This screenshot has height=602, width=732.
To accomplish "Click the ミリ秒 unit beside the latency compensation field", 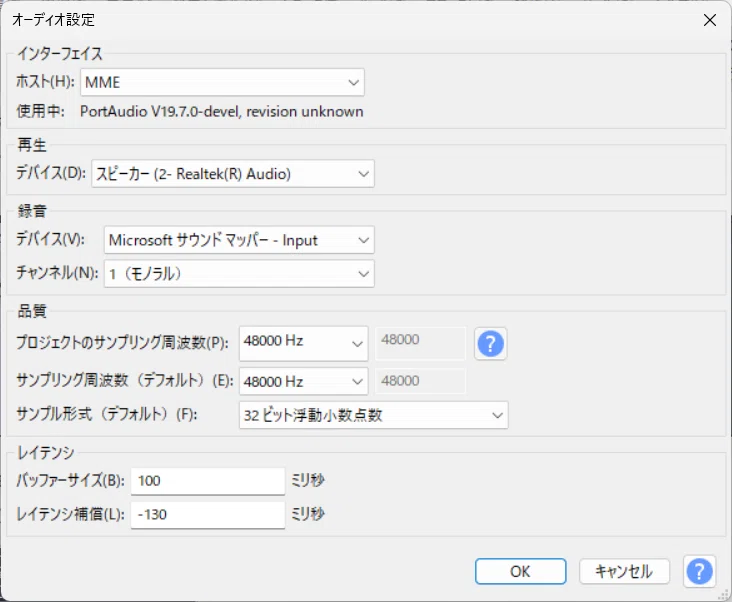I will click(x=308, y=514).
